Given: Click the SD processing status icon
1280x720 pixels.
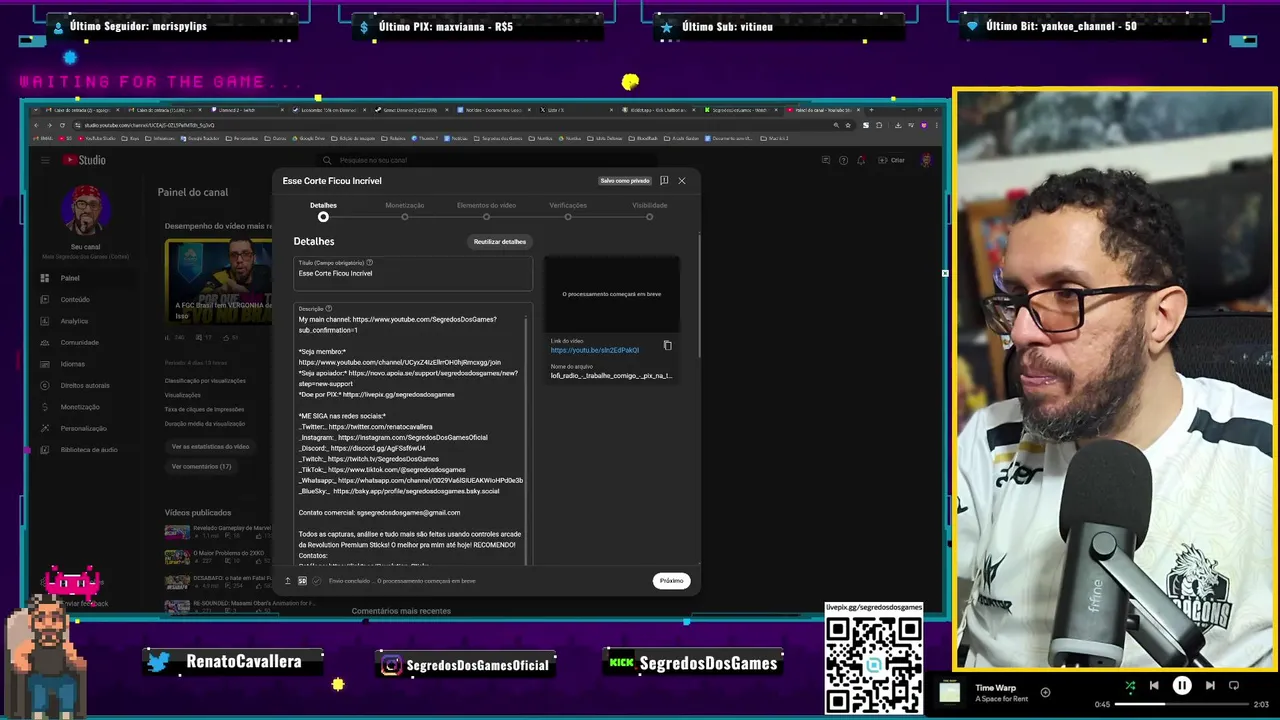Looking at the screenshot, I should (302, 581).
